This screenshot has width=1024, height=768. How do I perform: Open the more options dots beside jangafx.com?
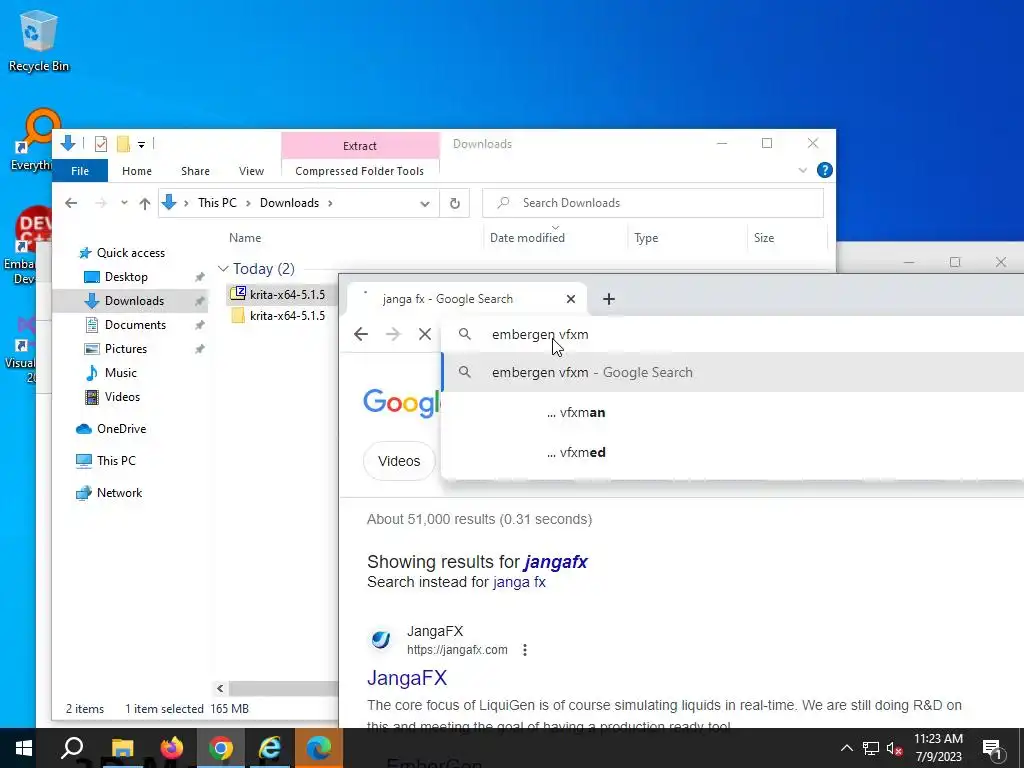(524, 650)
